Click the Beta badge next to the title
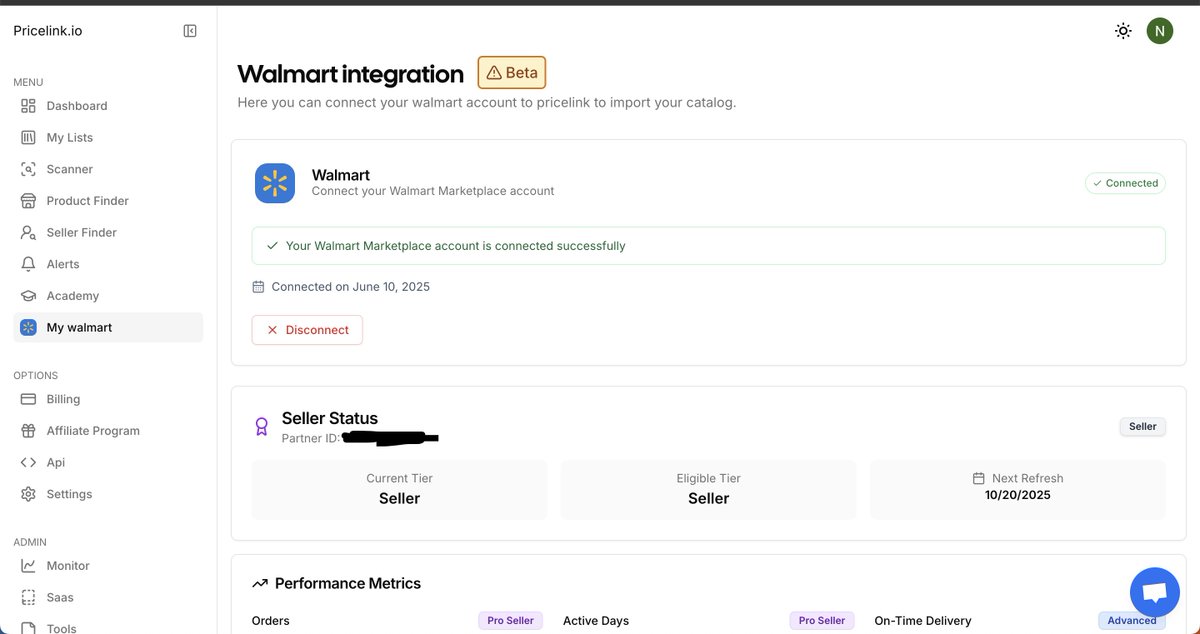 click(511, 72)
